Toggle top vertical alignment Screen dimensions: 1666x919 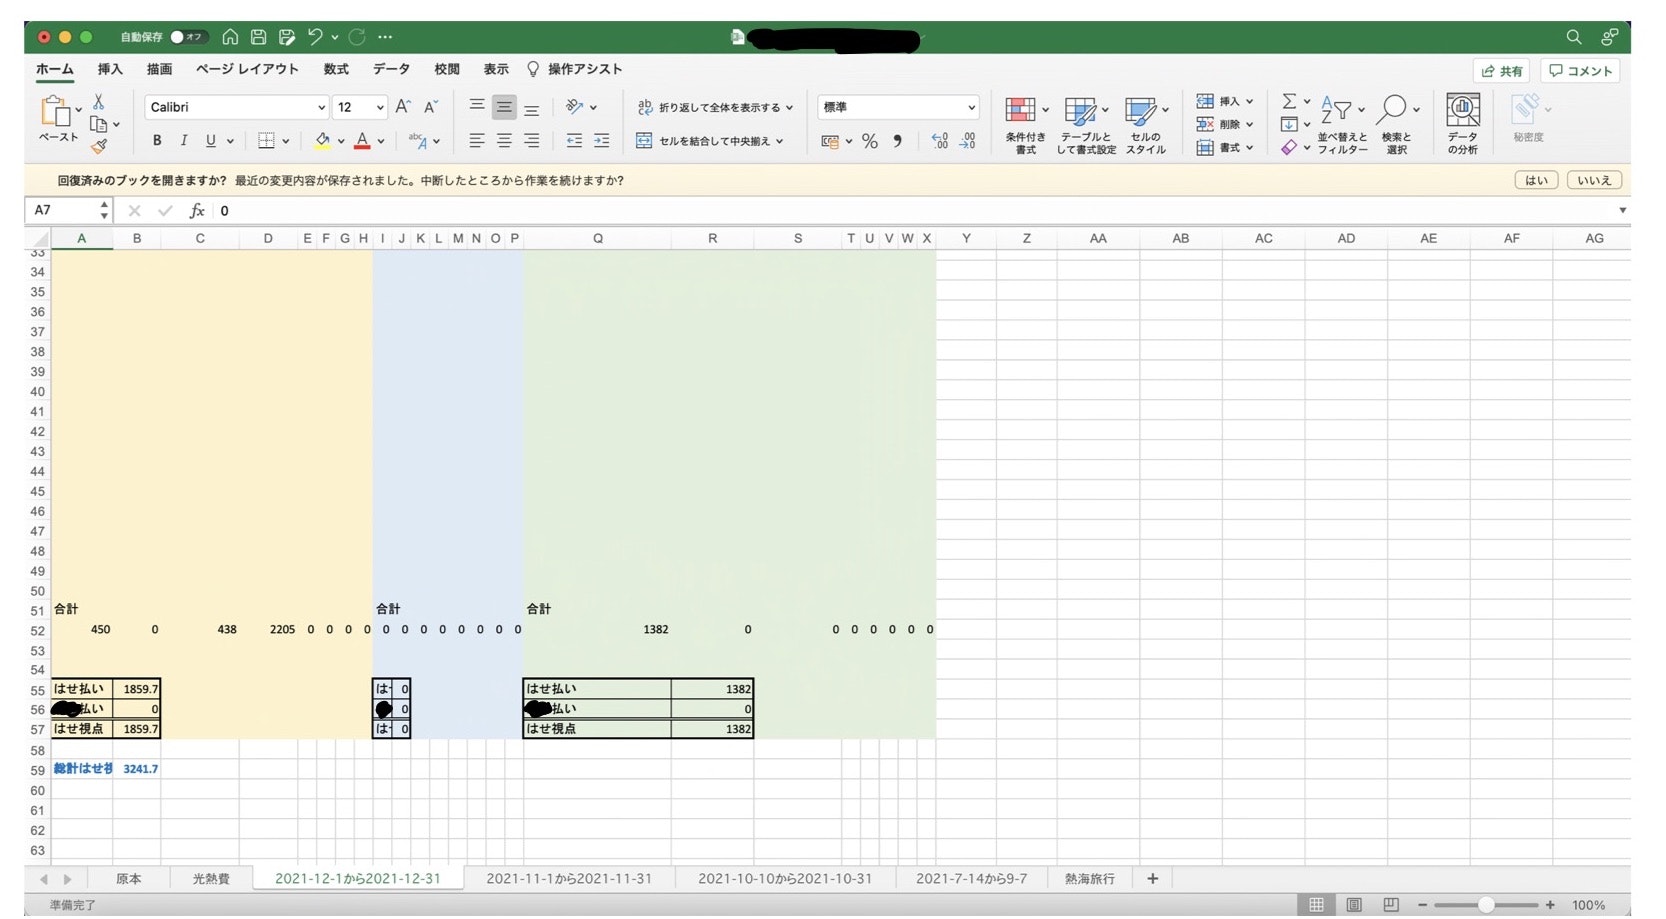(x=477, y=107)
